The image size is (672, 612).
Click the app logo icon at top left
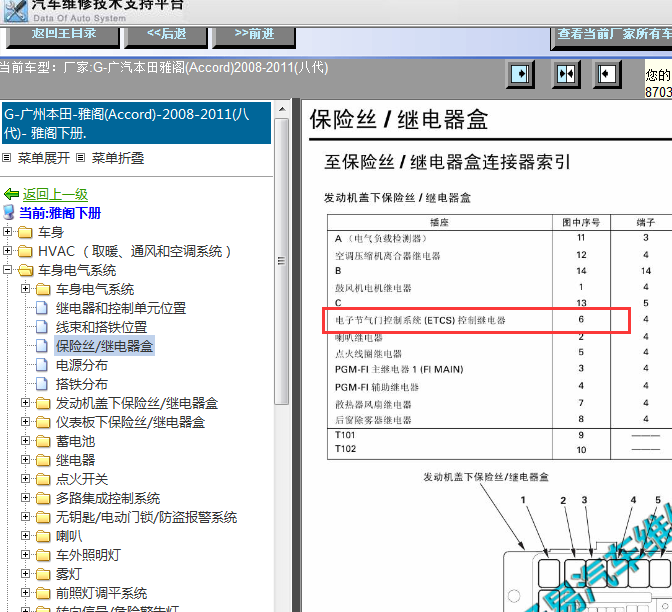point(15,10)
